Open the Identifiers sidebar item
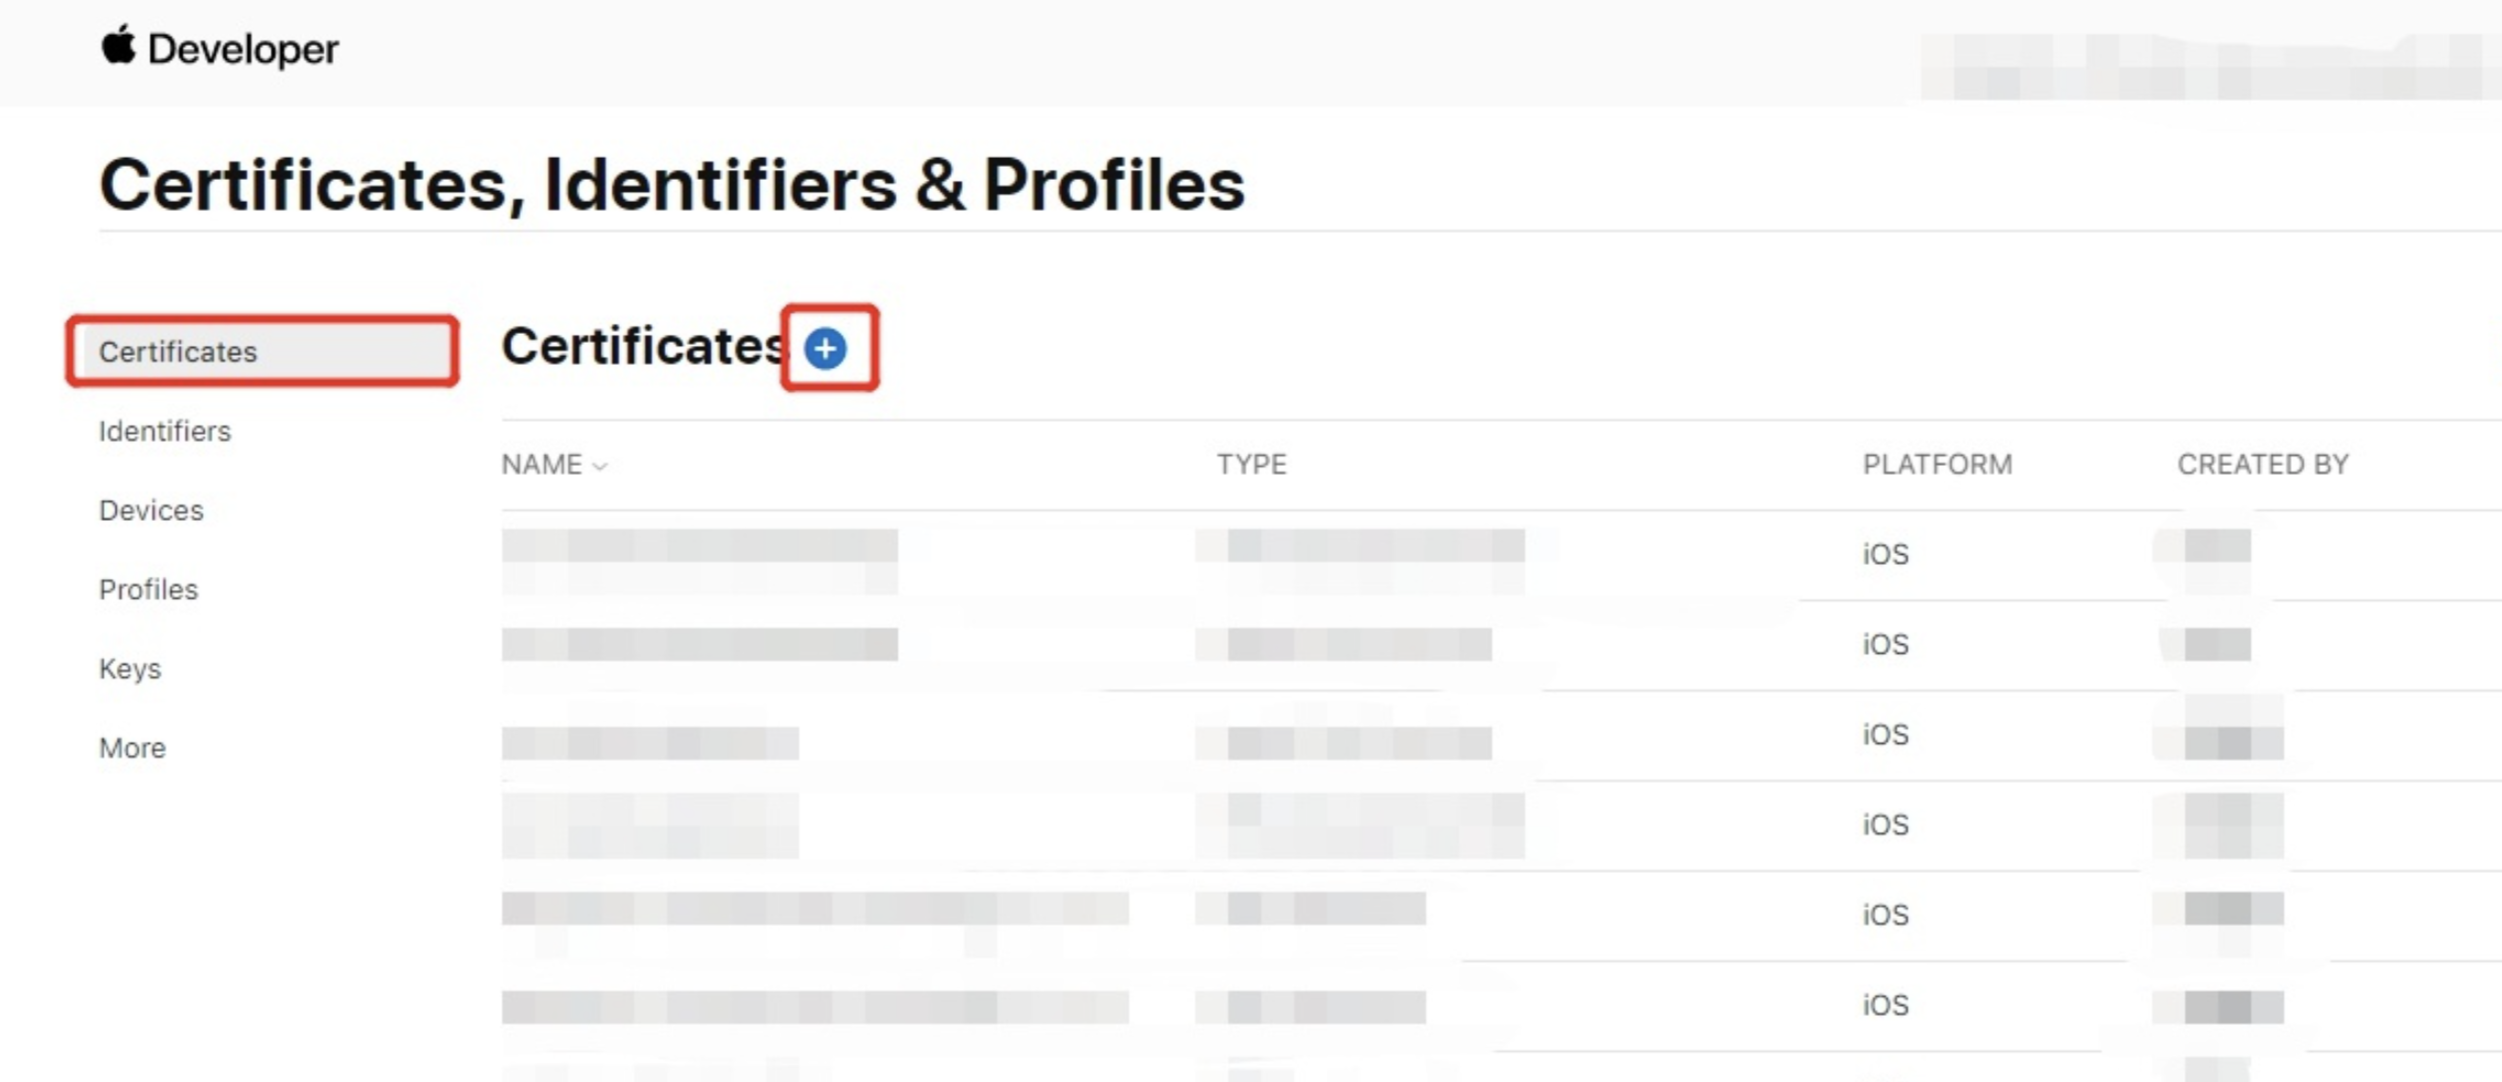This screenshot has width=2502, height=1082. tap(165, 431)
